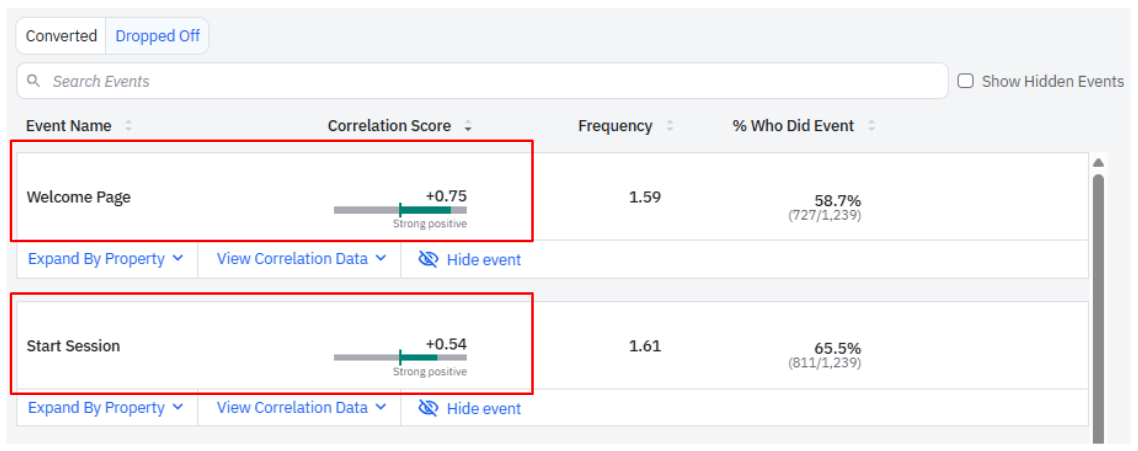Click the scrollbar up arrow
This screenshot has height=451, width=1138.
[x=1099, y=162]
